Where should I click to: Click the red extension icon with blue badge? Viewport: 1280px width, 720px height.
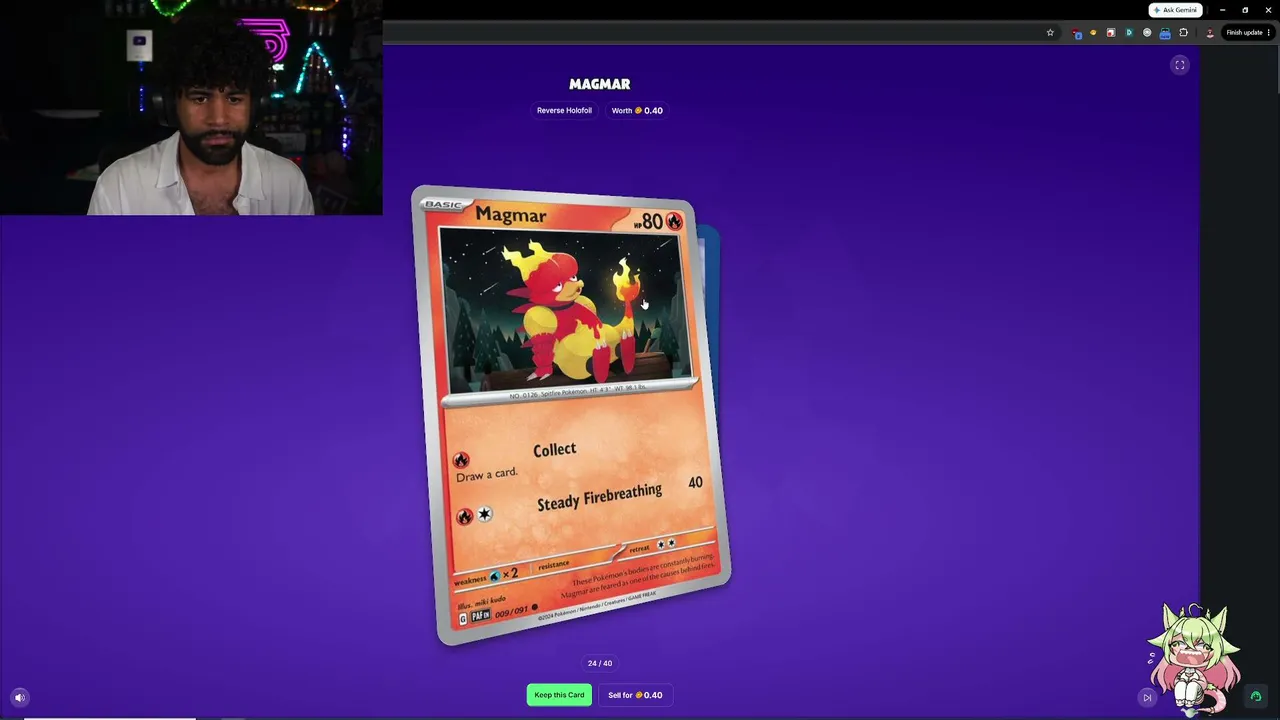click(1076, 33)
